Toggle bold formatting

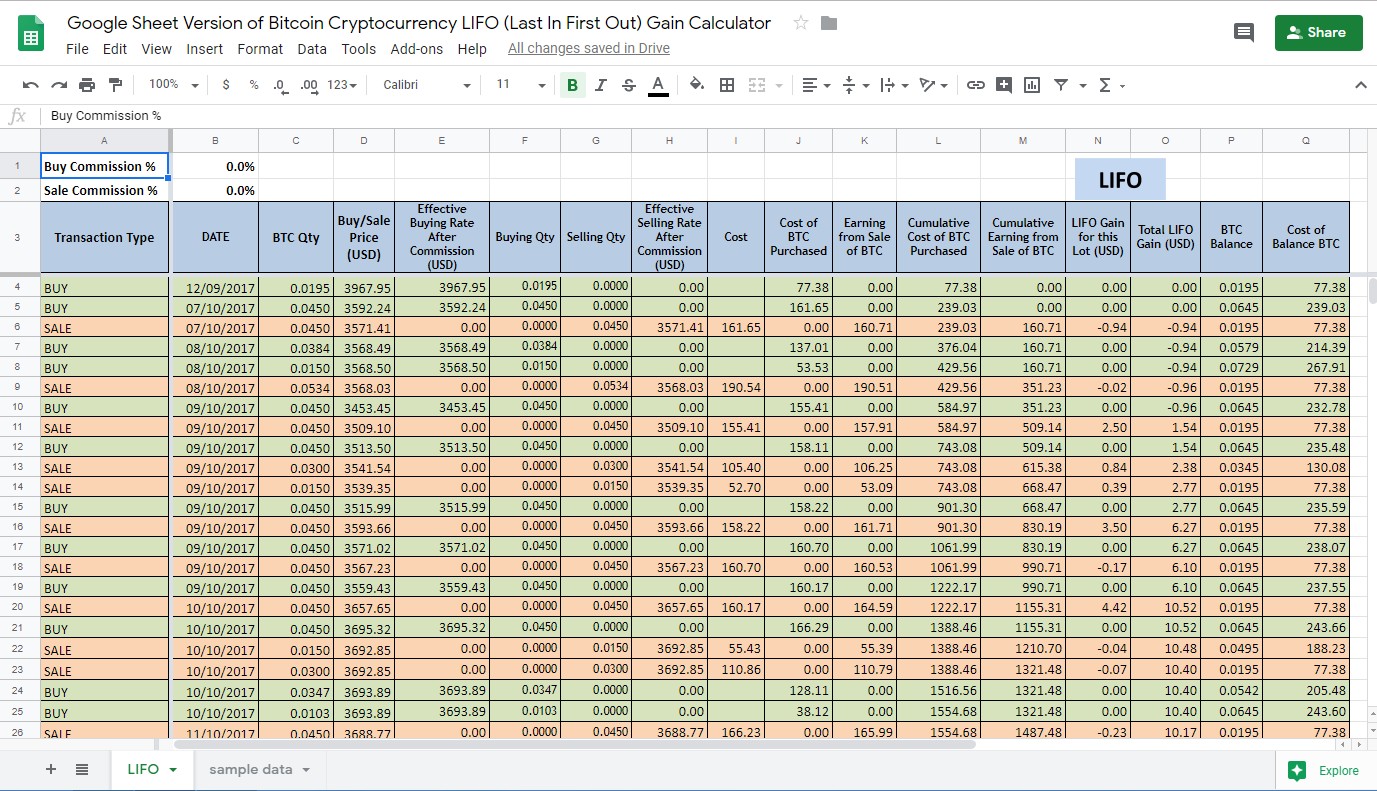[x=572, y=85]
